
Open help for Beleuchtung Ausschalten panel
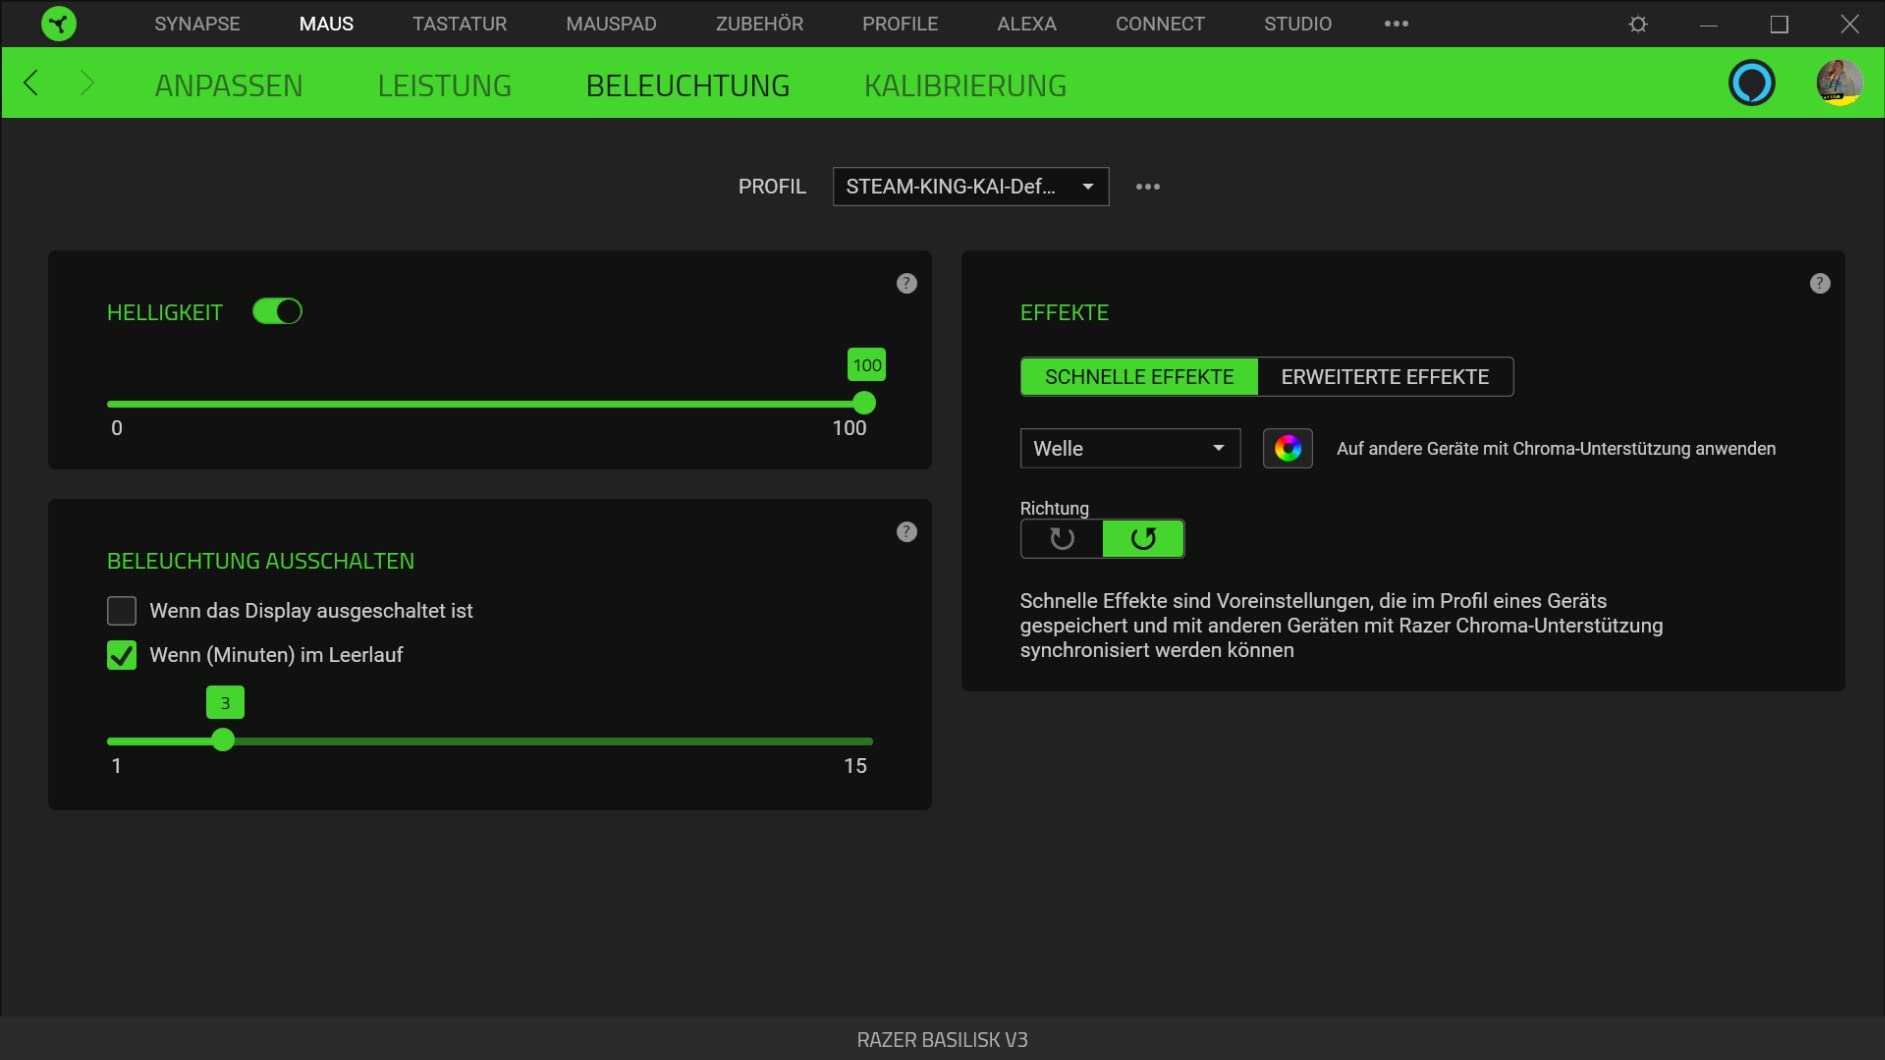click(907, 532)
